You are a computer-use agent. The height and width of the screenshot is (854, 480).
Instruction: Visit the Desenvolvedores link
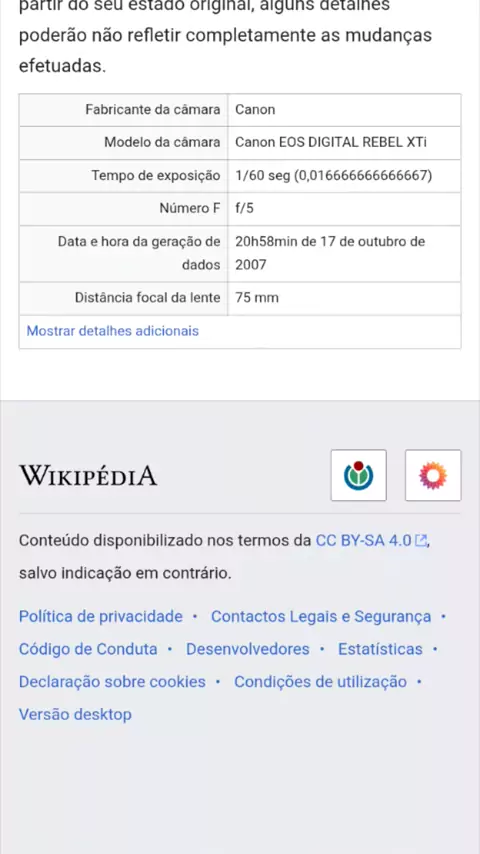[248, 649]
